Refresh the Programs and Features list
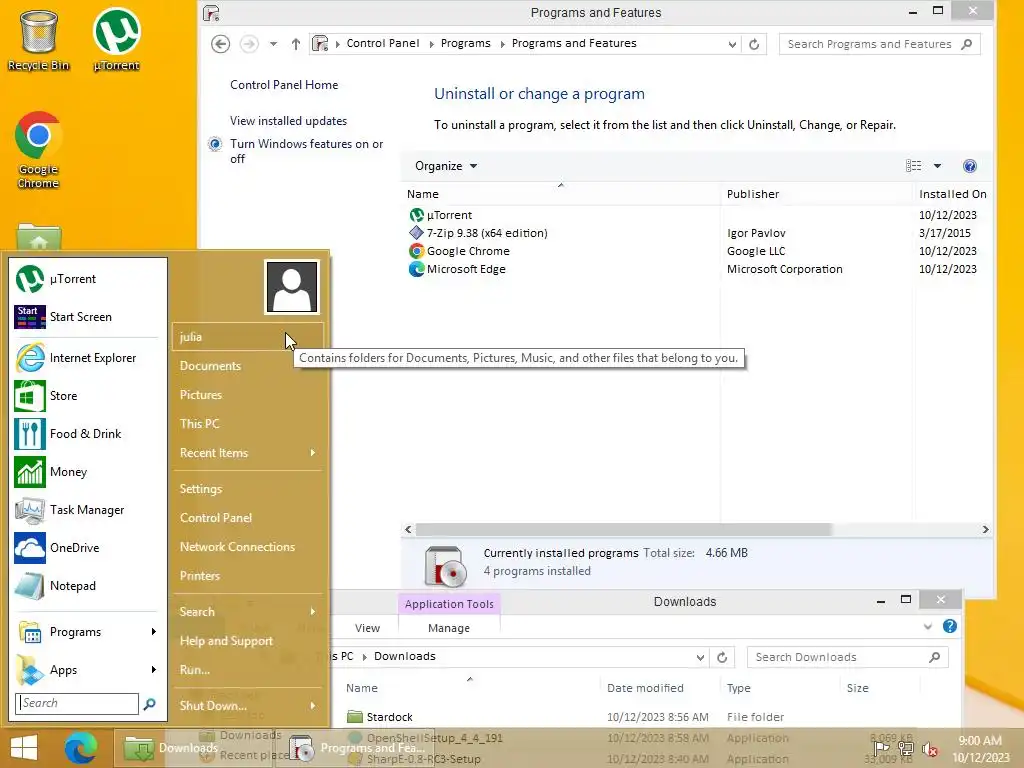Screen dimensions: 1024x768 point(754,44)
